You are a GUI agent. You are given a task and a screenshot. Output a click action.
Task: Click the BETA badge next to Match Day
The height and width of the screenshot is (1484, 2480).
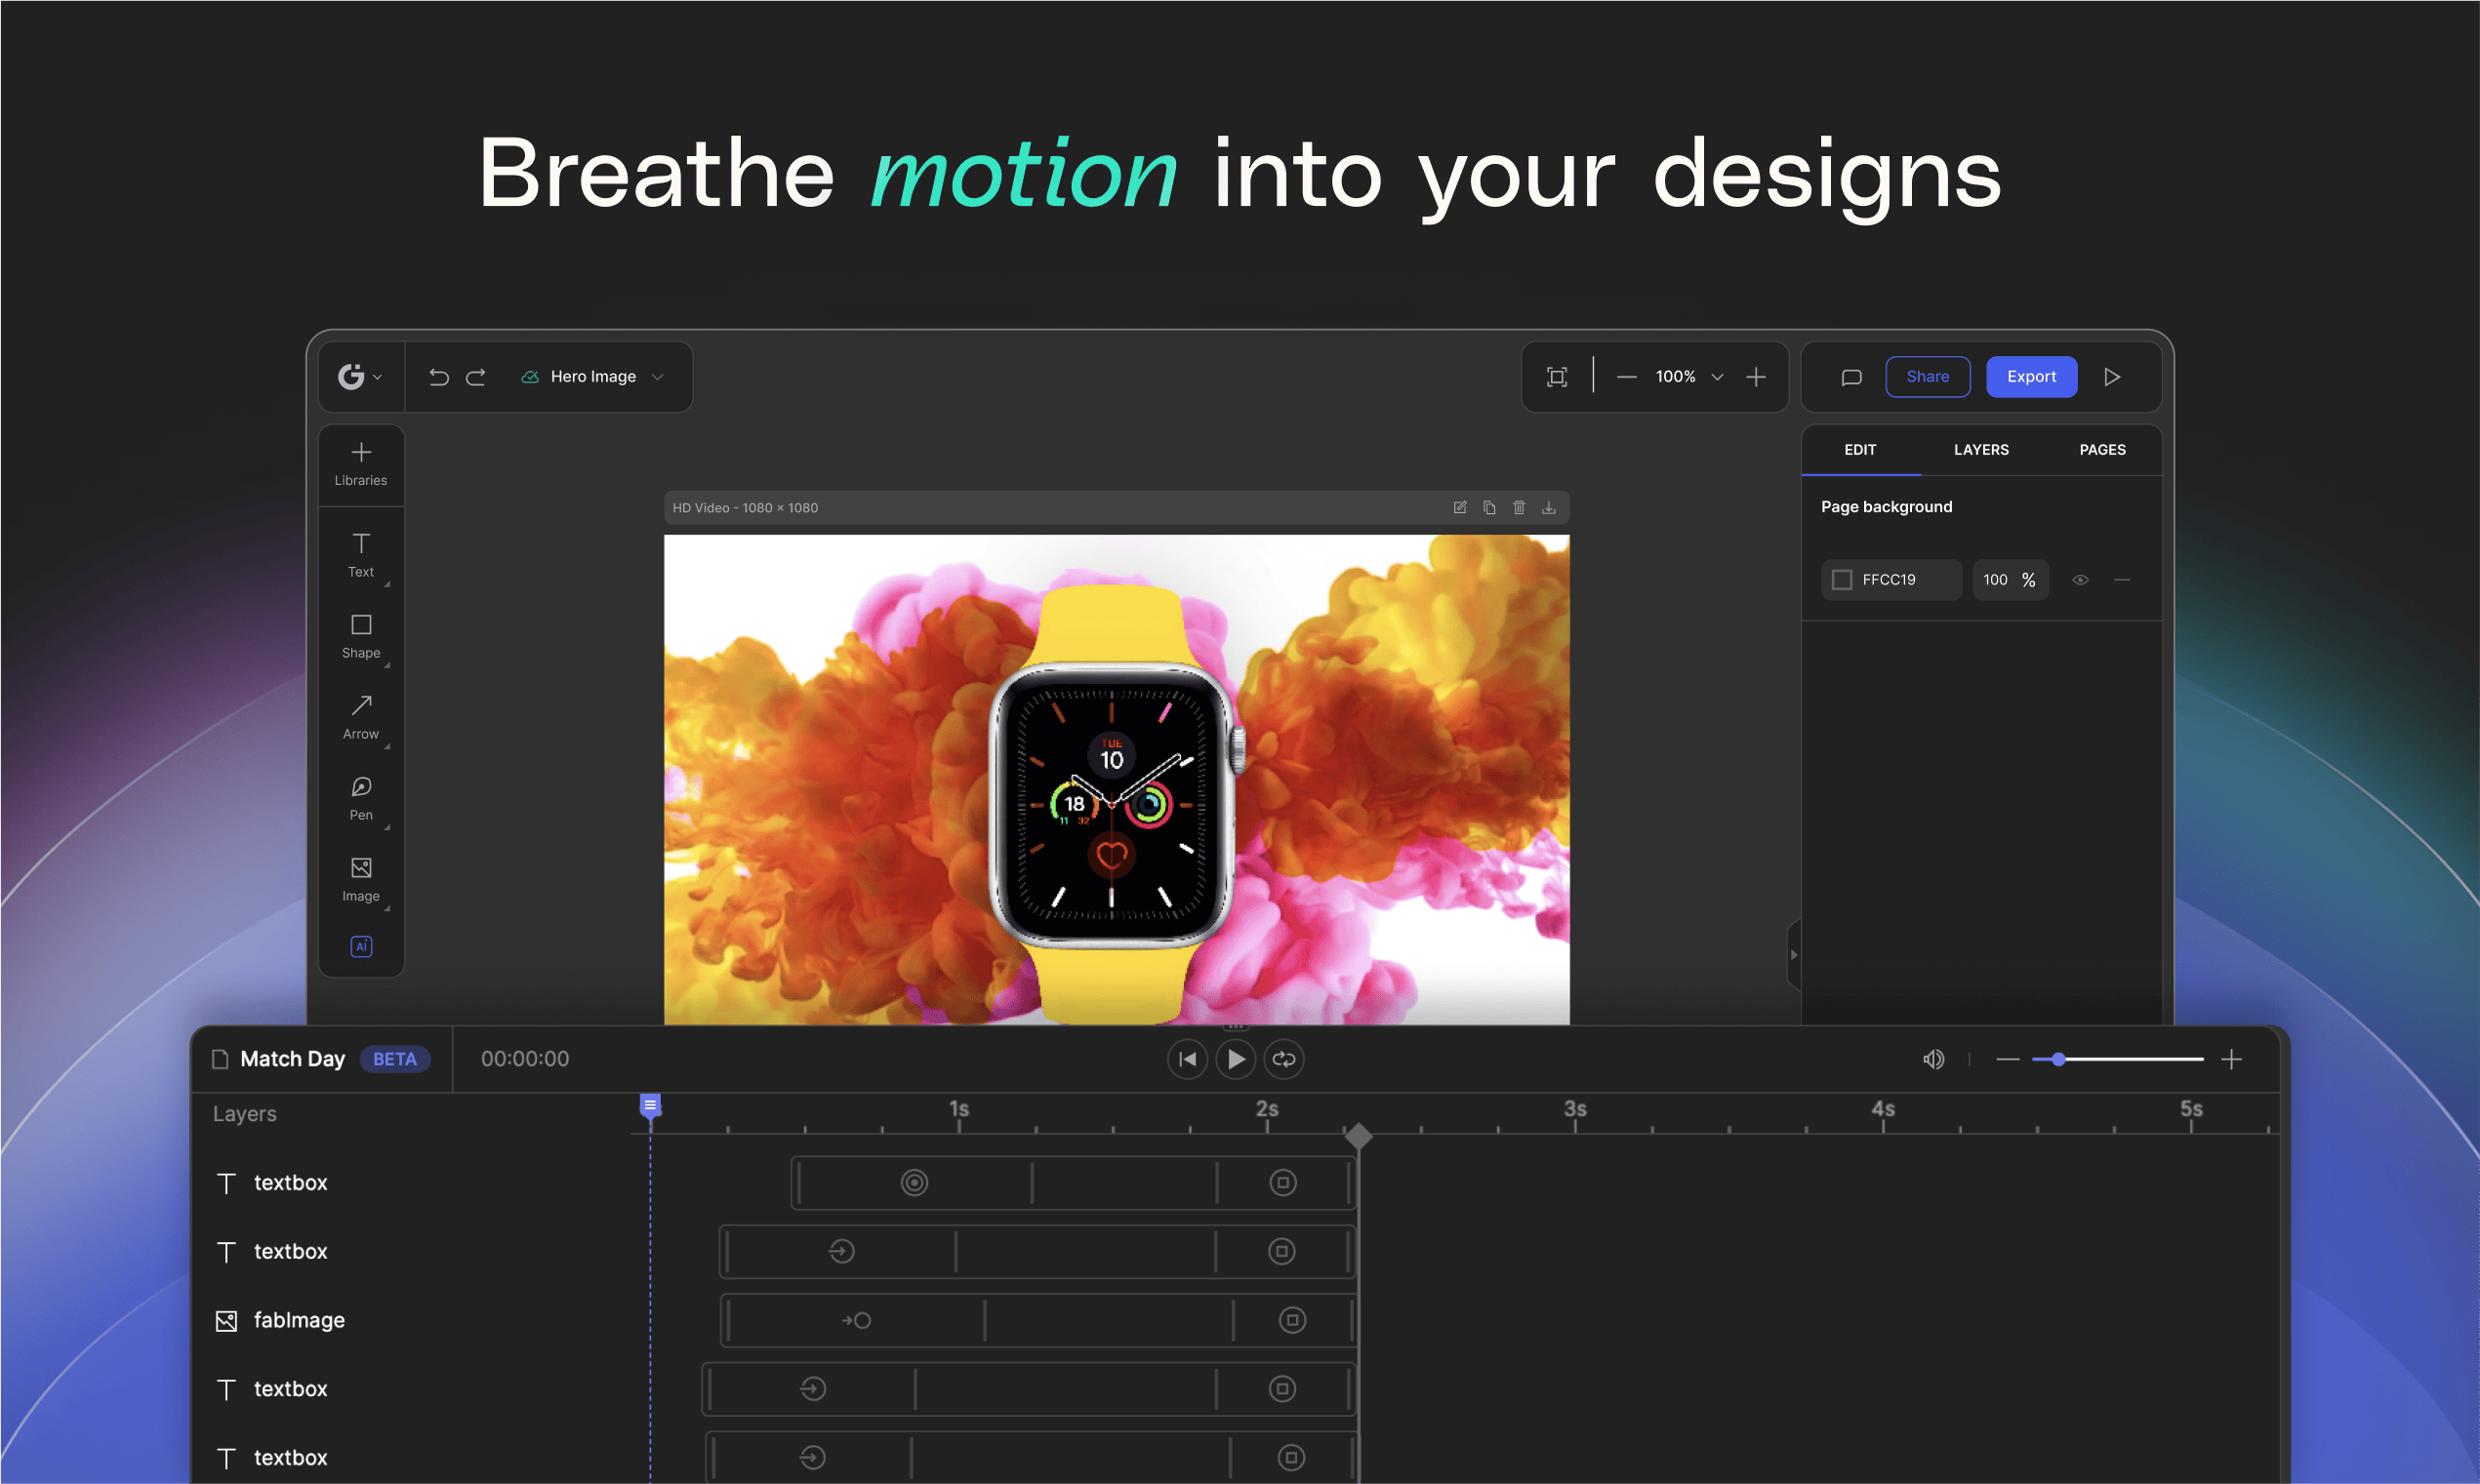[394, 1059]
